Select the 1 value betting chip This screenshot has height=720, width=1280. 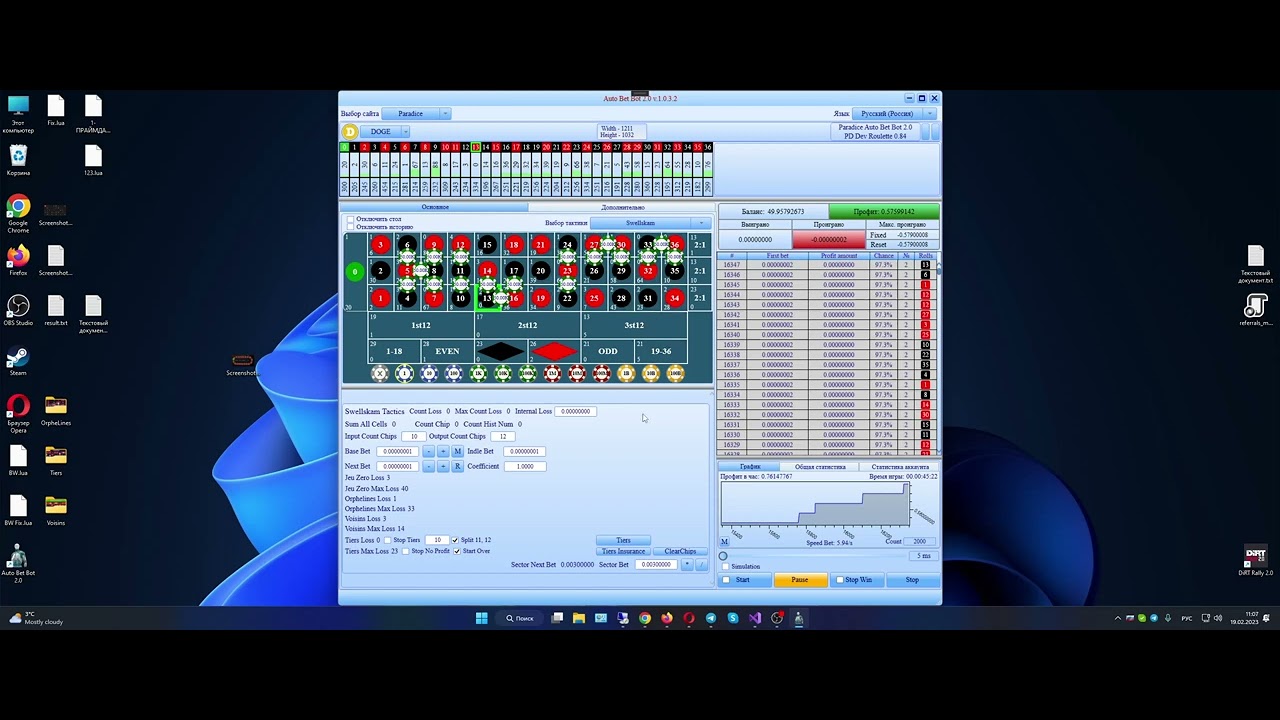(x=404, y=374)
